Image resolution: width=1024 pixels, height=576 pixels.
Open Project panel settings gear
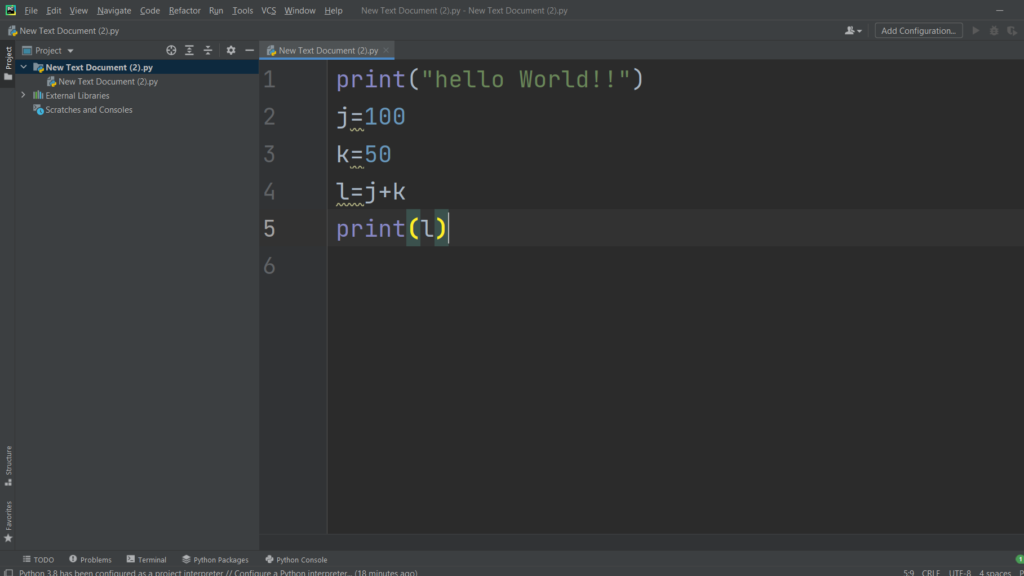coord(231,50)
